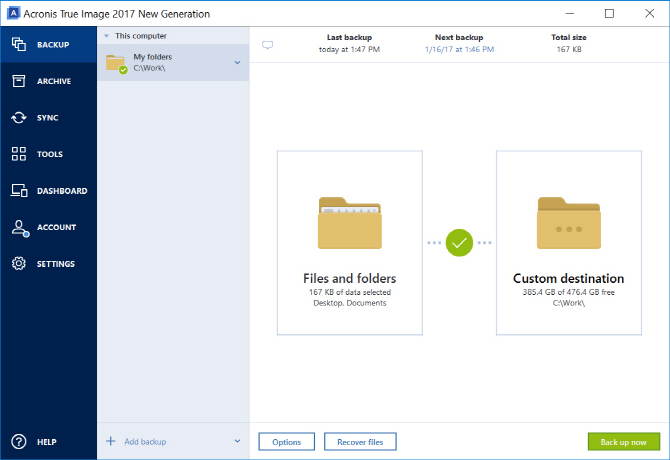Click the Options button
Screen dimensions: 670x460
[287, 442]
